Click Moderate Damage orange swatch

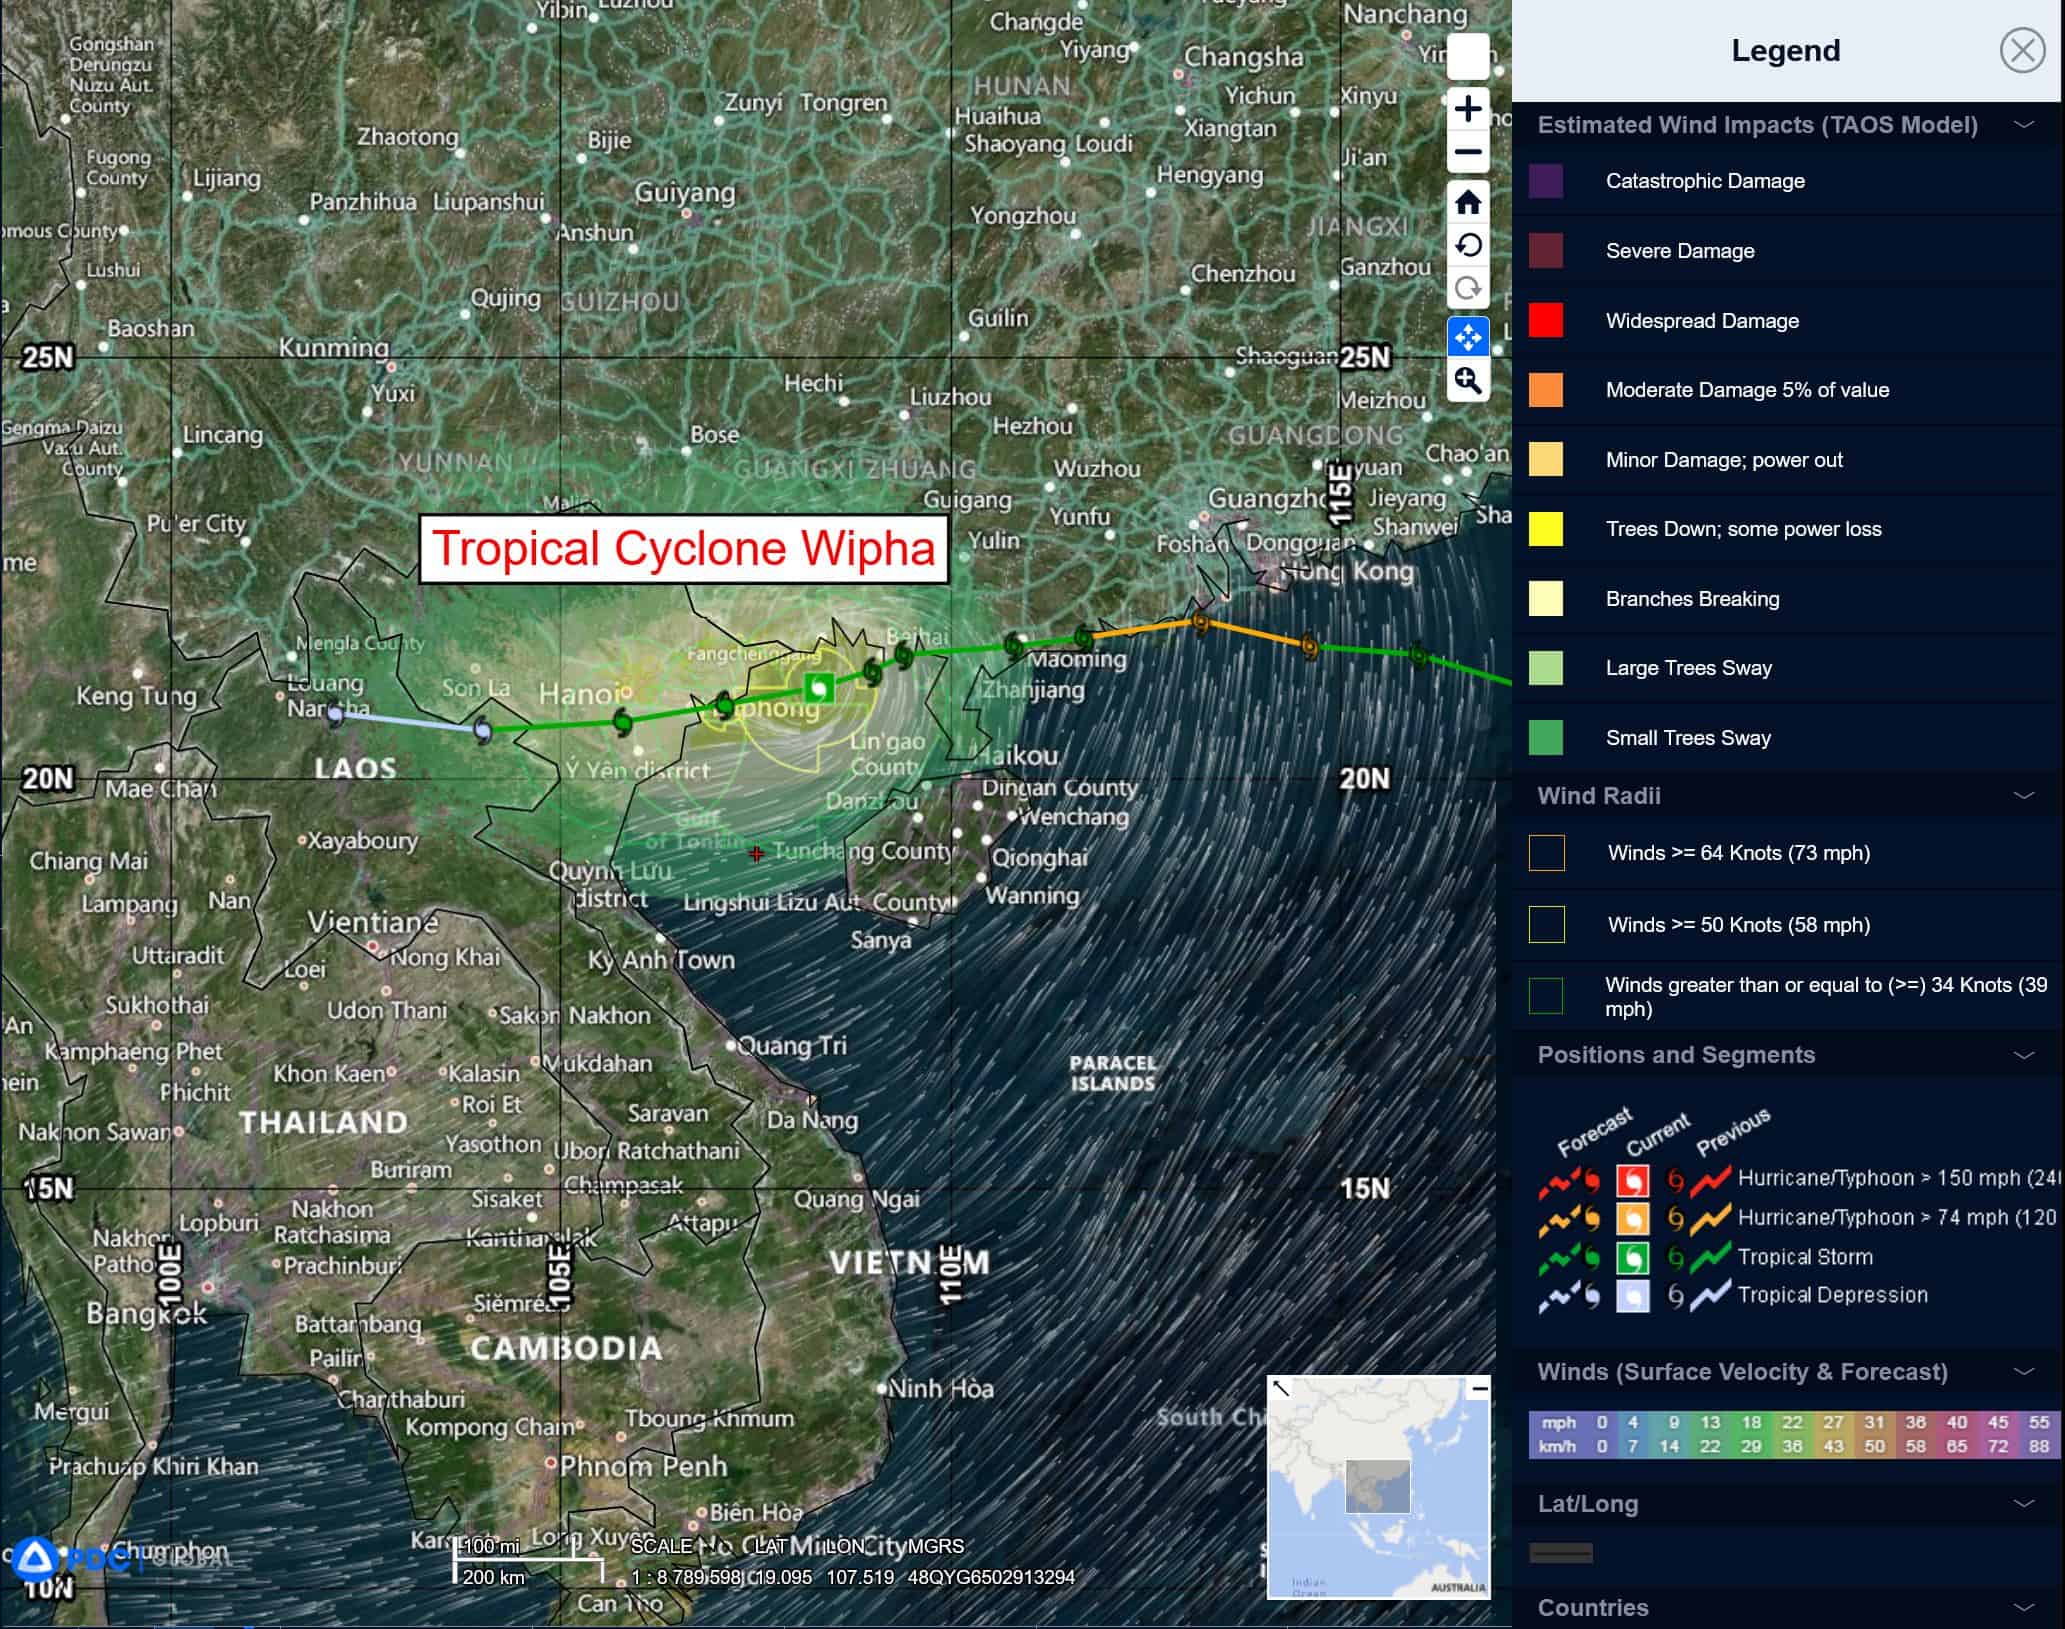pyautogui.click(x=1546, y=390)
